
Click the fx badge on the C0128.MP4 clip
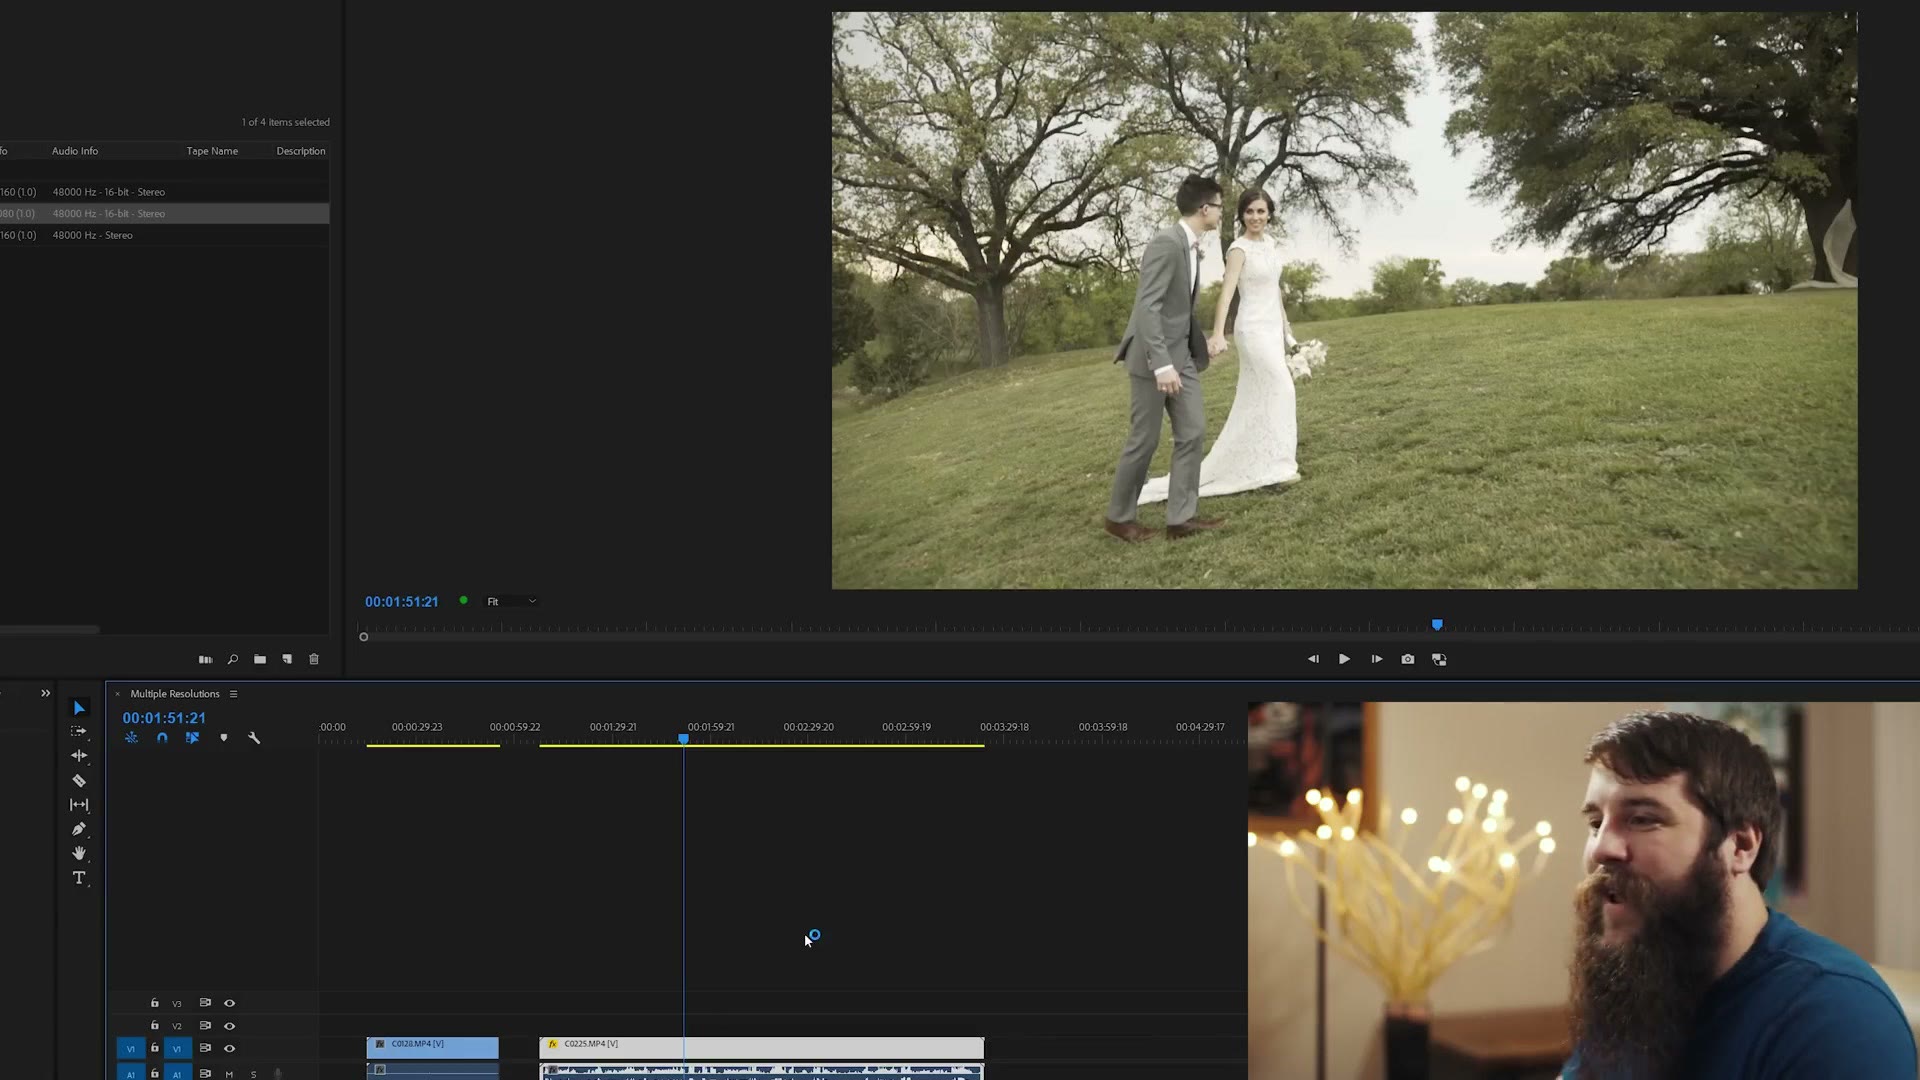click(x=380, y=1044)
